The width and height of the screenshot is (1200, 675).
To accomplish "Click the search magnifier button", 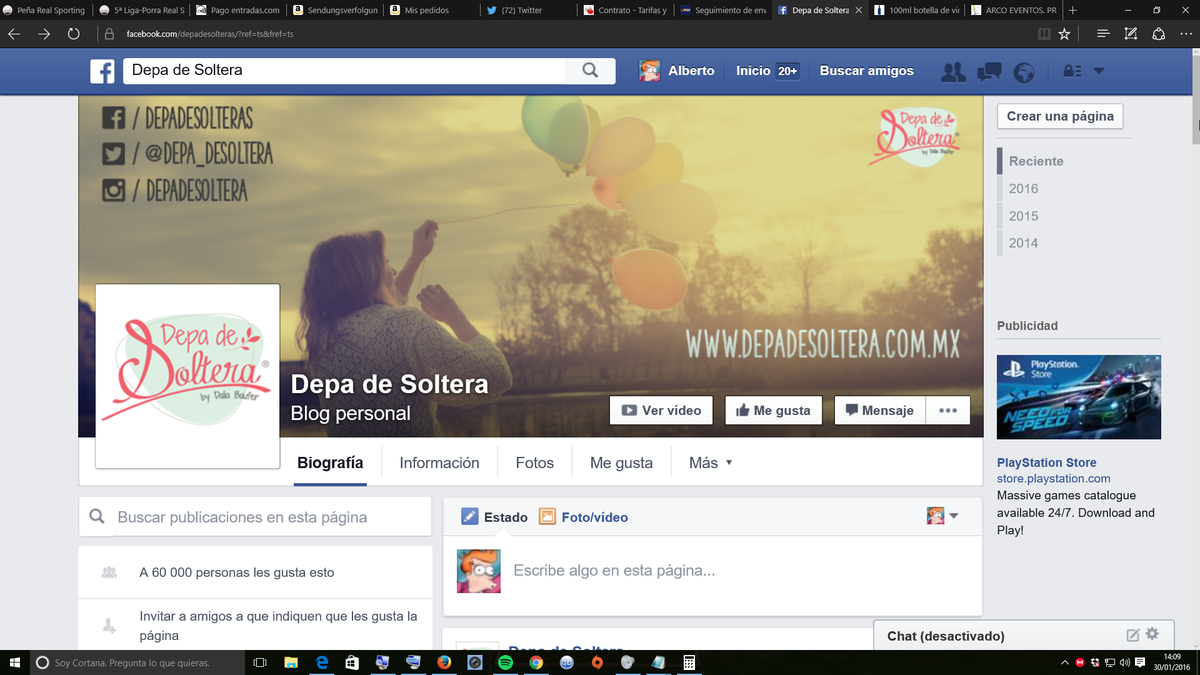I will (x=590, y=71).
